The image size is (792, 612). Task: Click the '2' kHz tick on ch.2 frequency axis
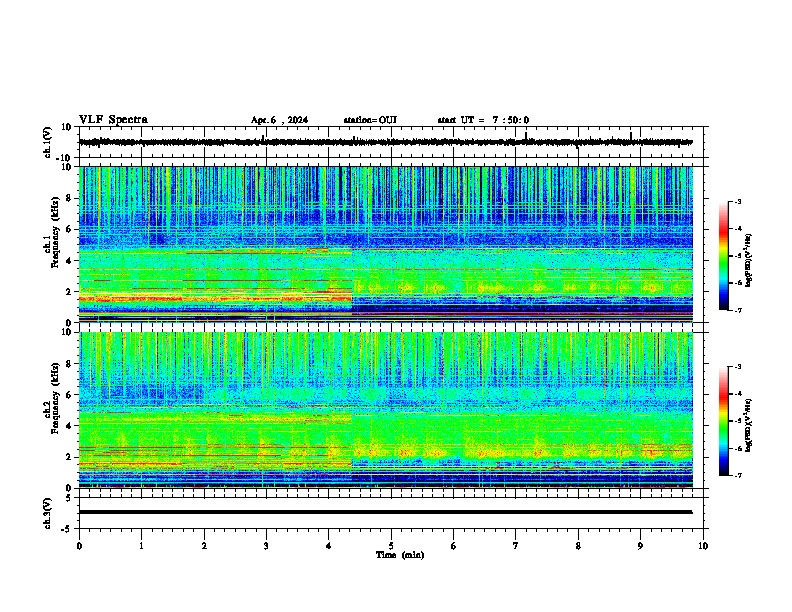point(70,457)
